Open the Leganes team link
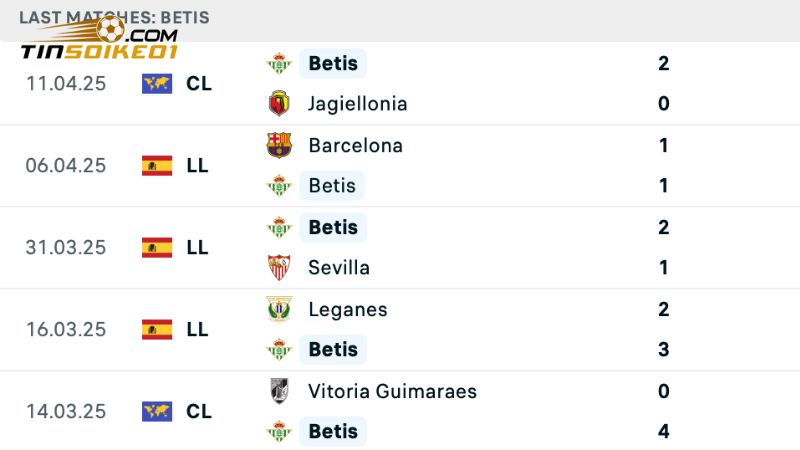 [x=347, y=309]
